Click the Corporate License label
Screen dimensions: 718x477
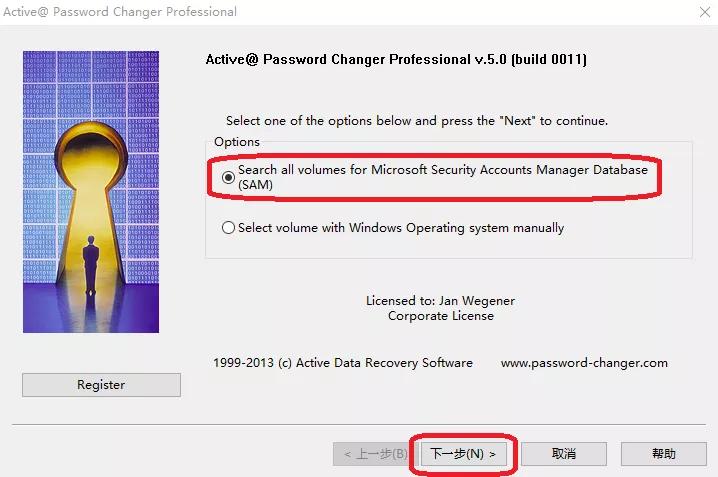(441, 316)
